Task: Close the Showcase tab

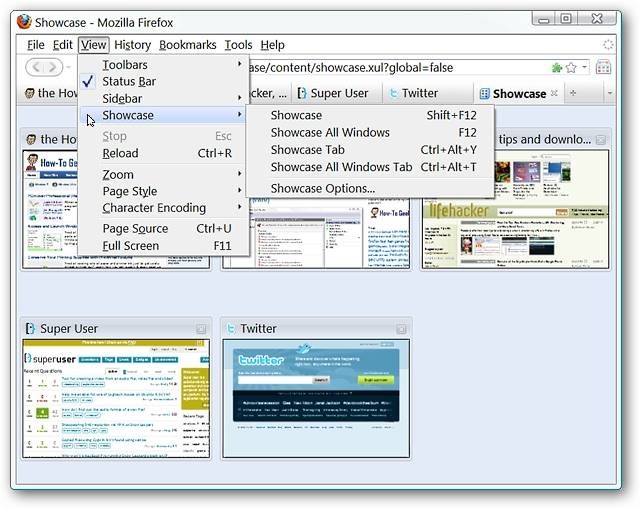Action: [554, 93]
